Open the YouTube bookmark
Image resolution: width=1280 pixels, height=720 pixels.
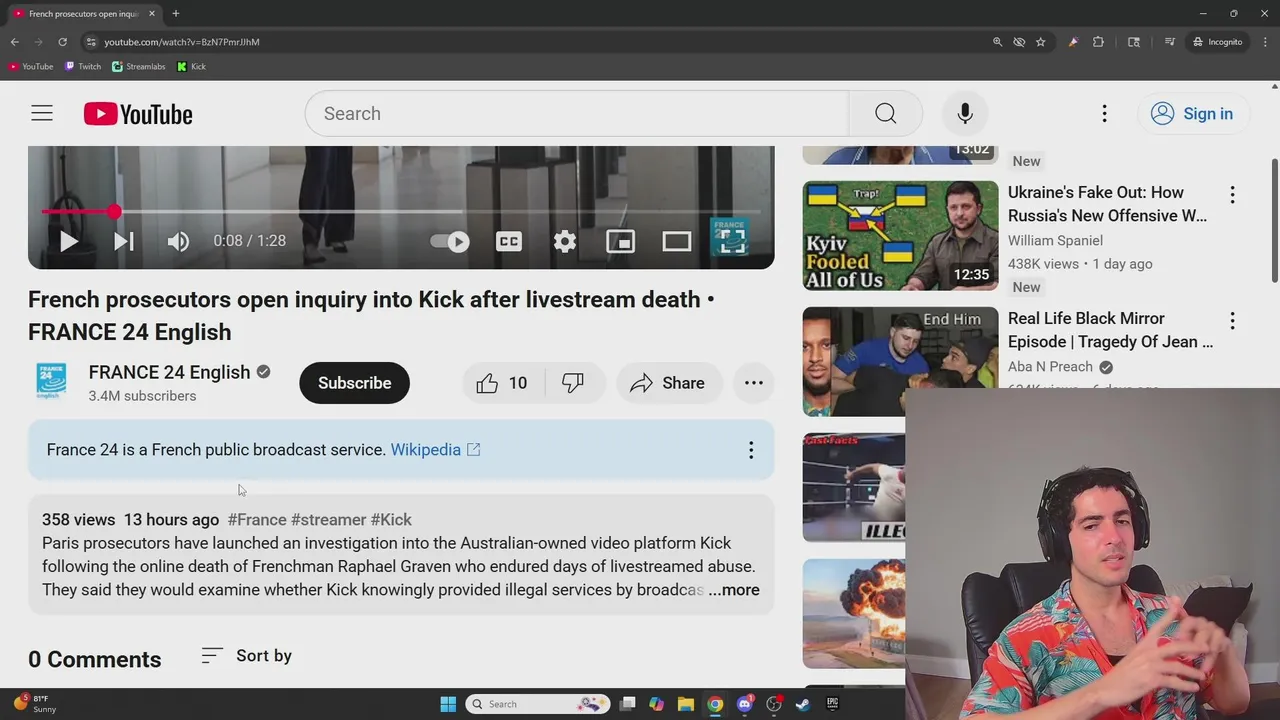(x=31, y=67)
